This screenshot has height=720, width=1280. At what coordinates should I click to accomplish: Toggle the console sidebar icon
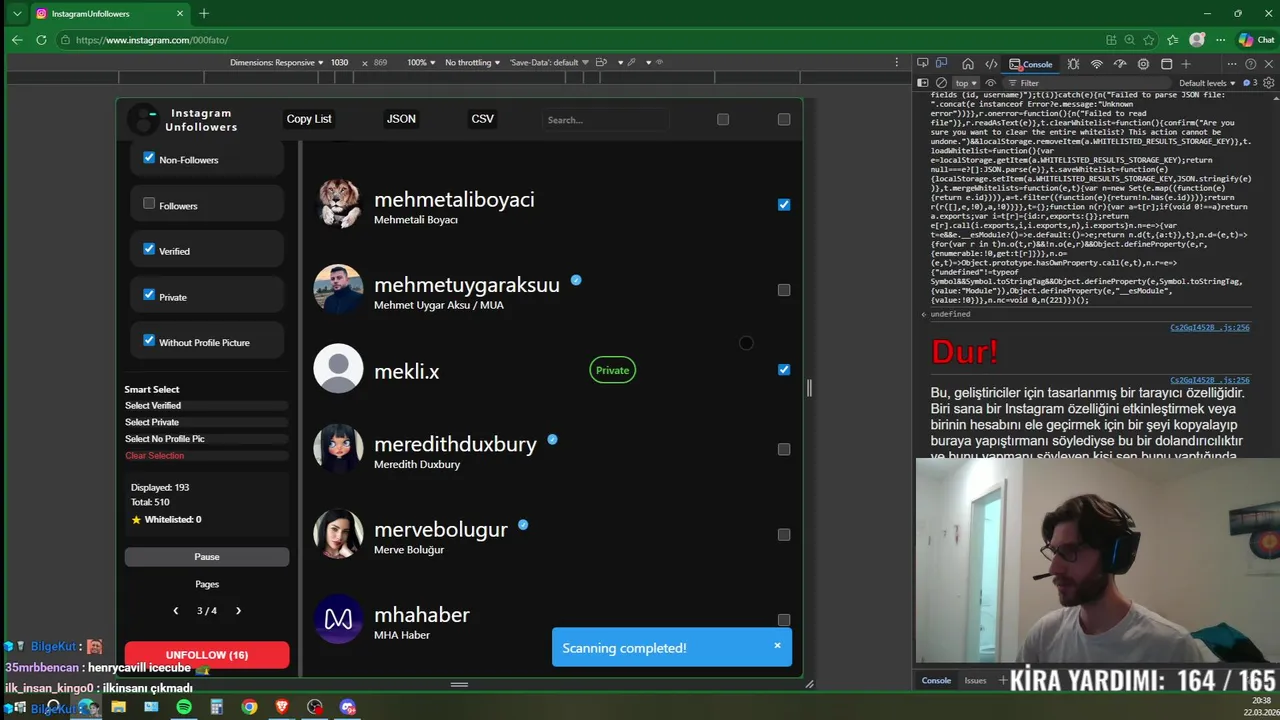923,83
